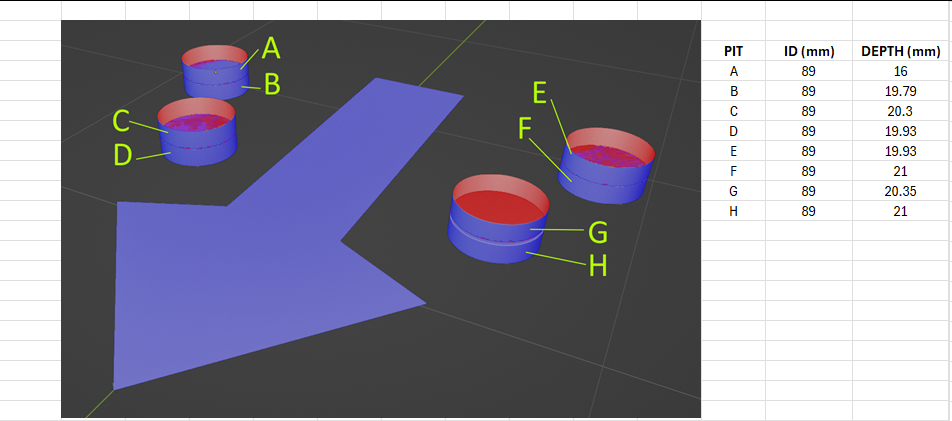Screen dimensions: 952x421
Task: Select the depth value 21 in row F
Action: (x=901, y=171)
